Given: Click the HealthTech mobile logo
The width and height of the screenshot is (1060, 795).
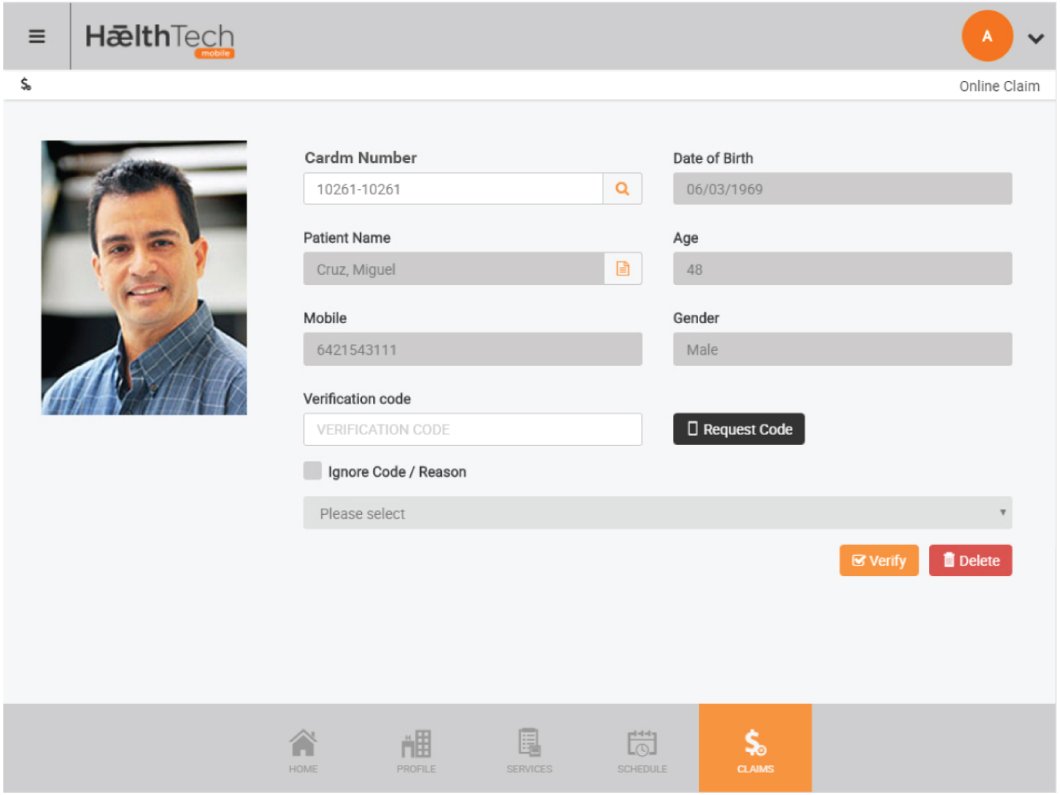Looking at the screenshot, I should point(160,40).
